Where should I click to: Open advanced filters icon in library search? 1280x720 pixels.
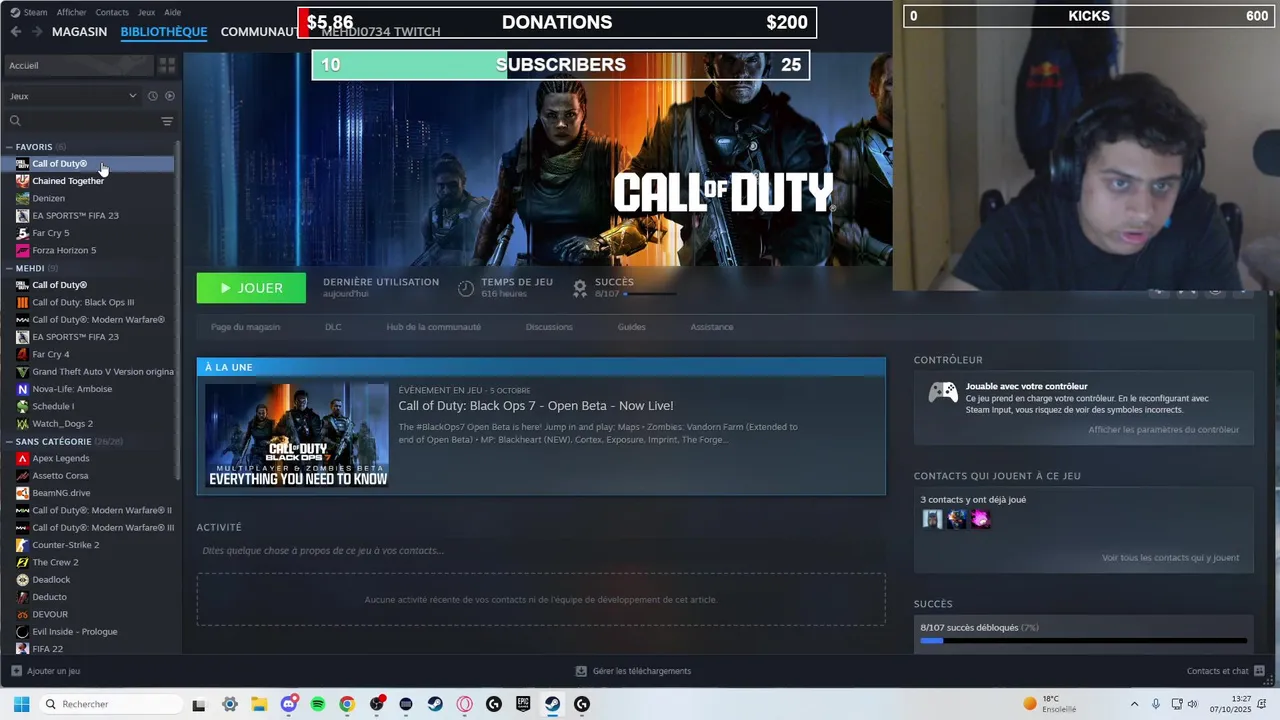pos(167,121)
